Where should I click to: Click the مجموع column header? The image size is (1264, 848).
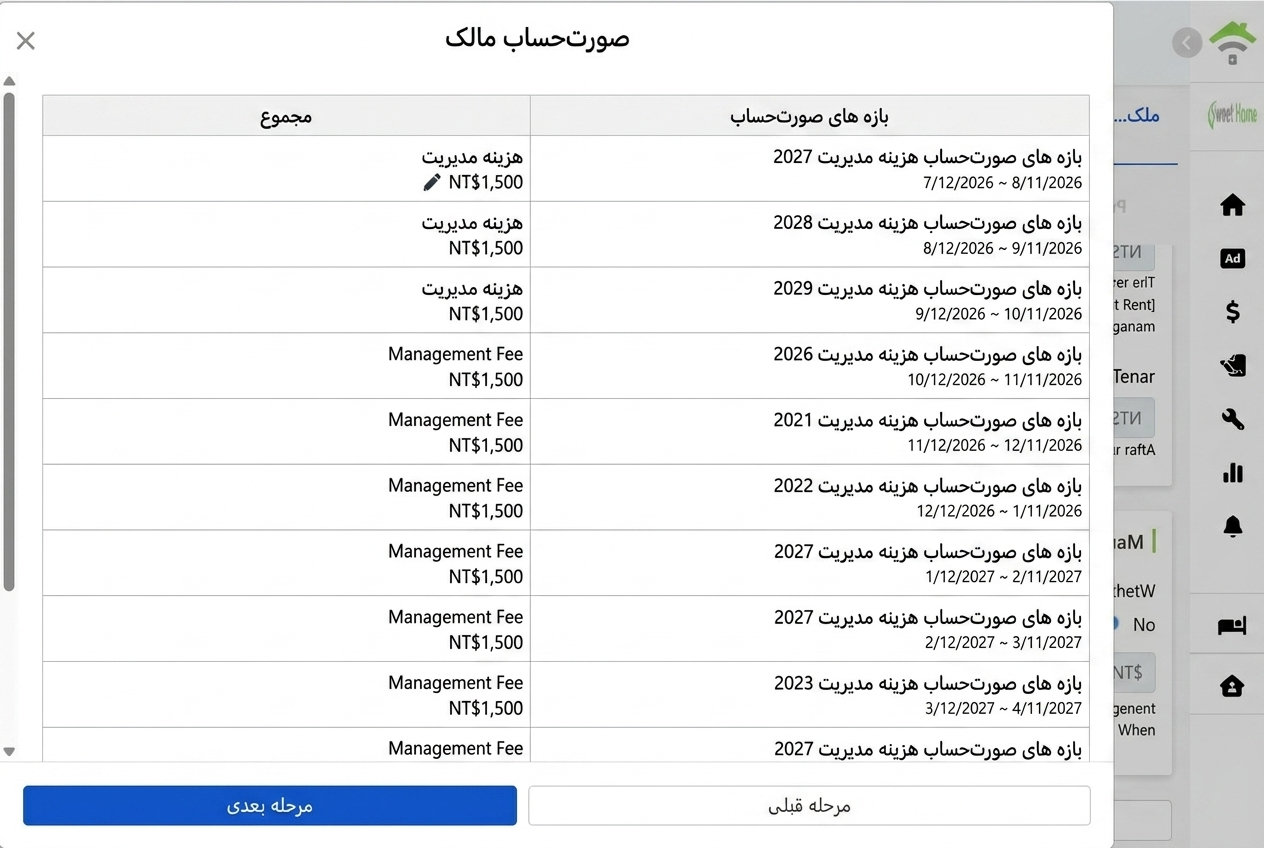(286, 116)
